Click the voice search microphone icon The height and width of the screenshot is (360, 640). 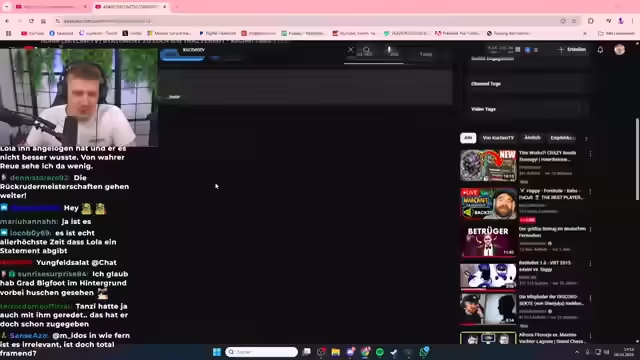click(x=389, y=50)
